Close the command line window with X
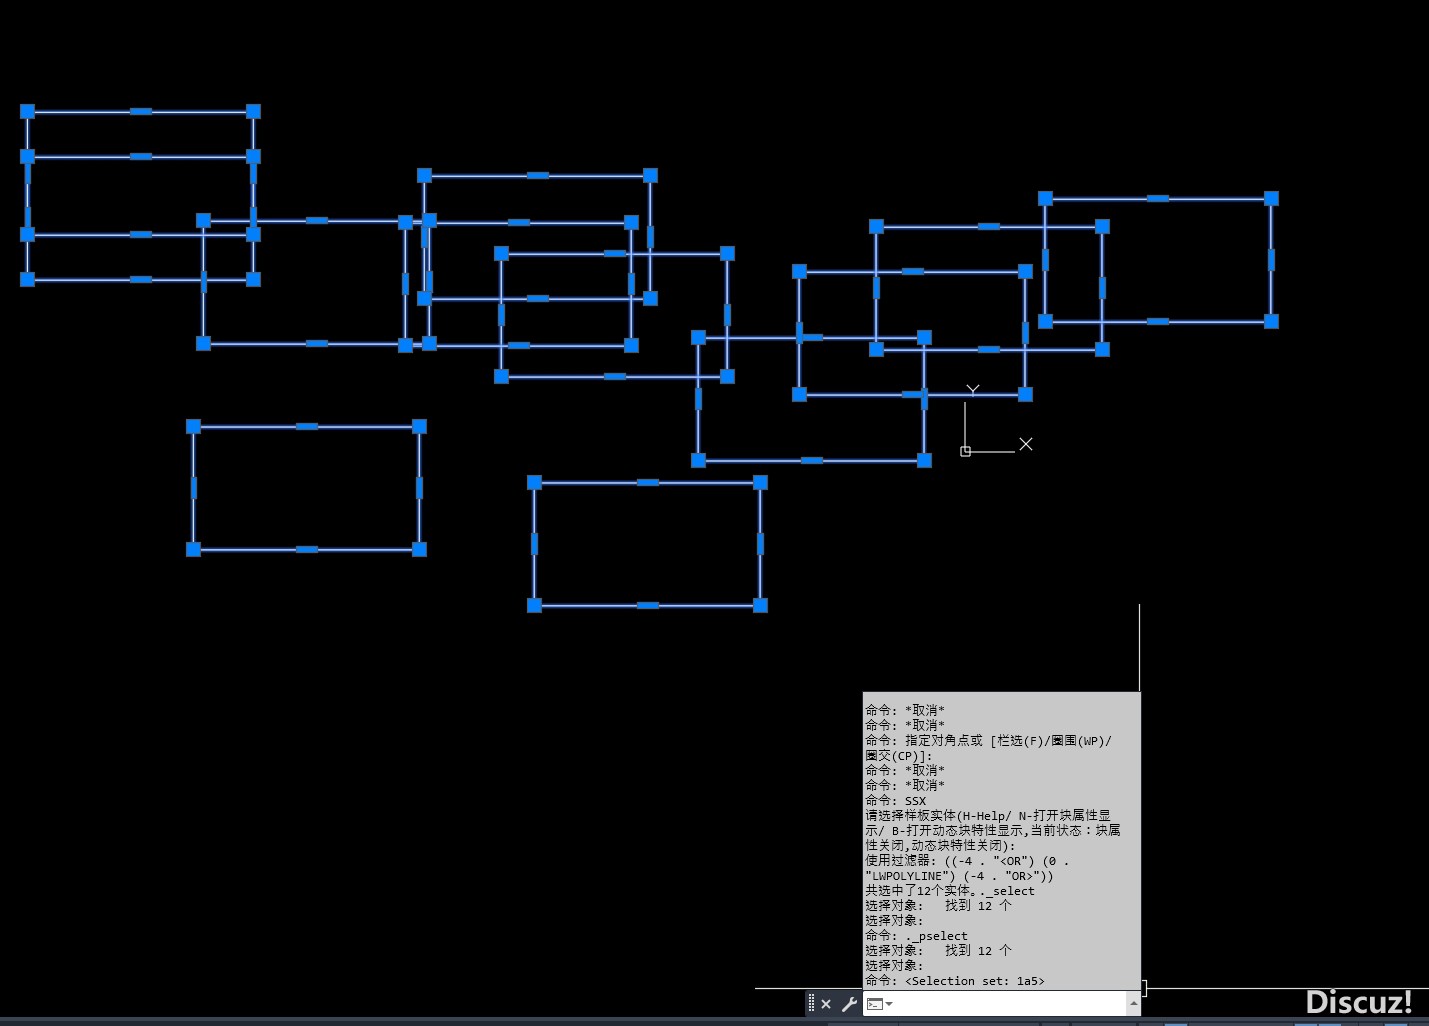The width and height of the screenshot is (1429, 1026). tap(826, 1004)
